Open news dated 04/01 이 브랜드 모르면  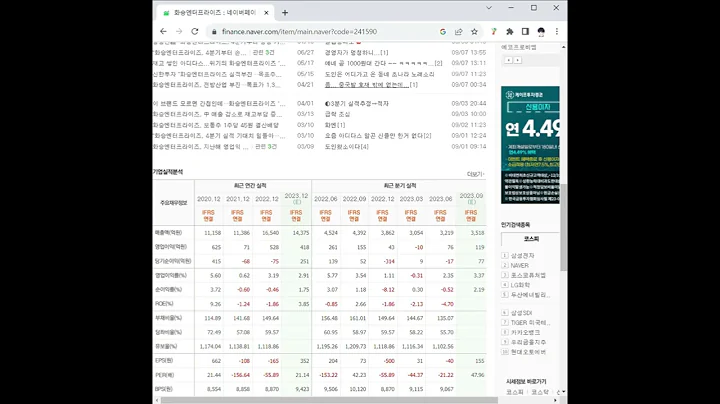219,104
